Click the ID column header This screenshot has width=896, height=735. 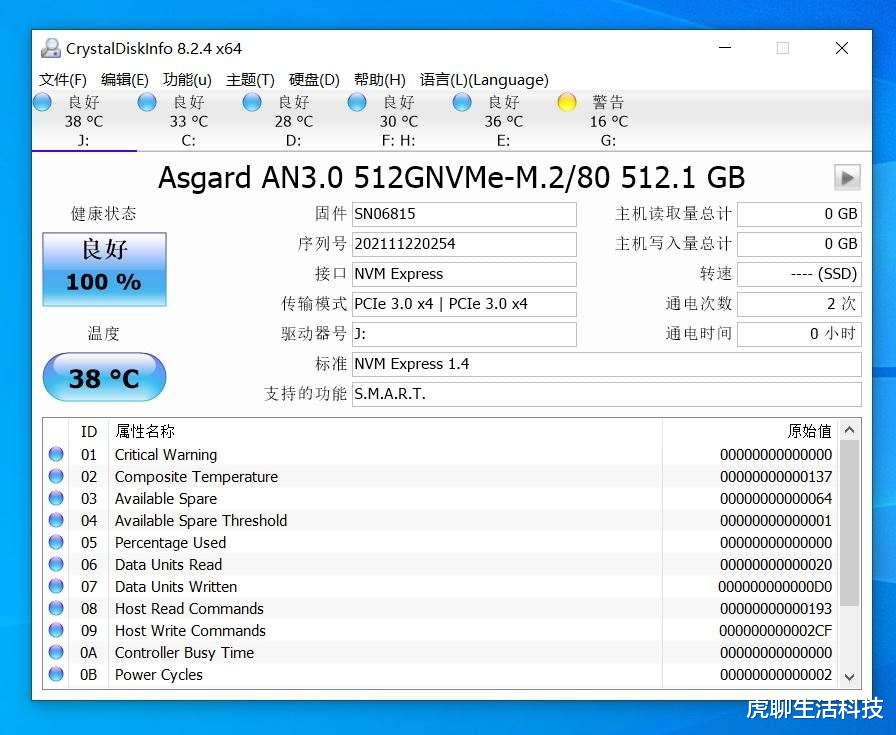pyautogui.click(x=89, y=431)
